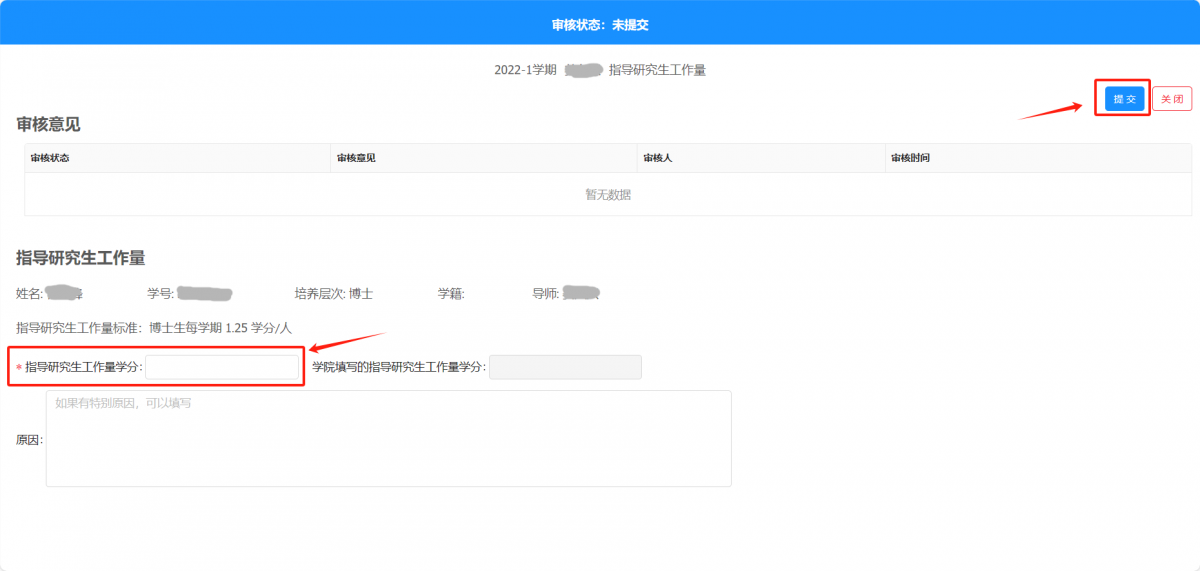Select the 审核状态 column header
The width and height of the screenshot is (1200, 571).
(50, 158)
